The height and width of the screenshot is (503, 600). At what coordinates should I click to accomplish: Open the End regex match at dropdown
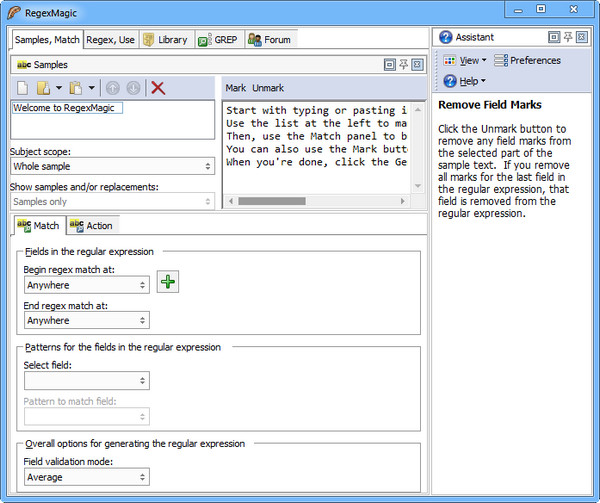(87, 321)
